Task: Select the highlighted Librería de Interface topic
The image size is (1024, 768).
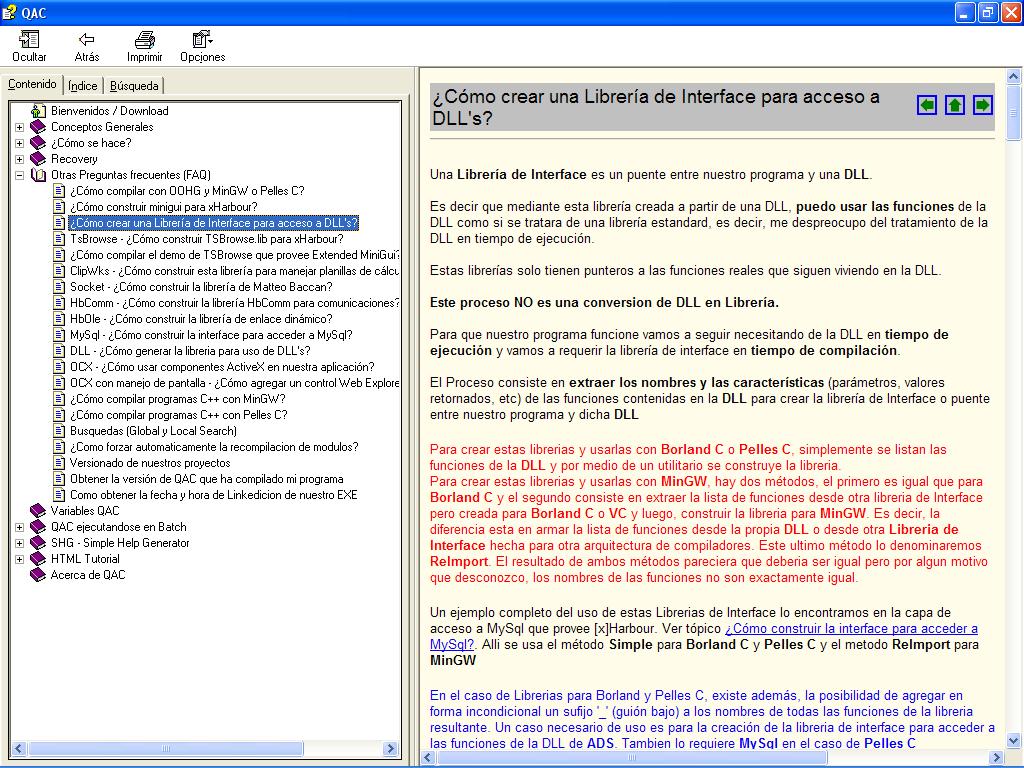Action: tap(214, 223)
